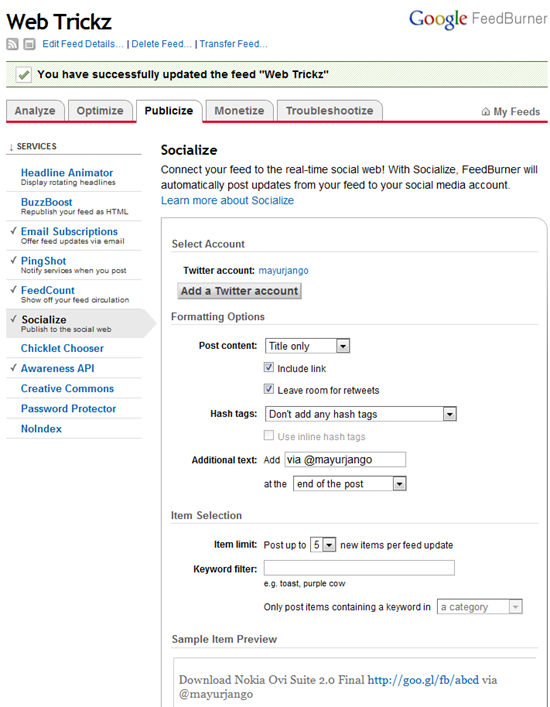
Task: Toggle Leave room for retweets checkbox
Action: pos(269,389)
